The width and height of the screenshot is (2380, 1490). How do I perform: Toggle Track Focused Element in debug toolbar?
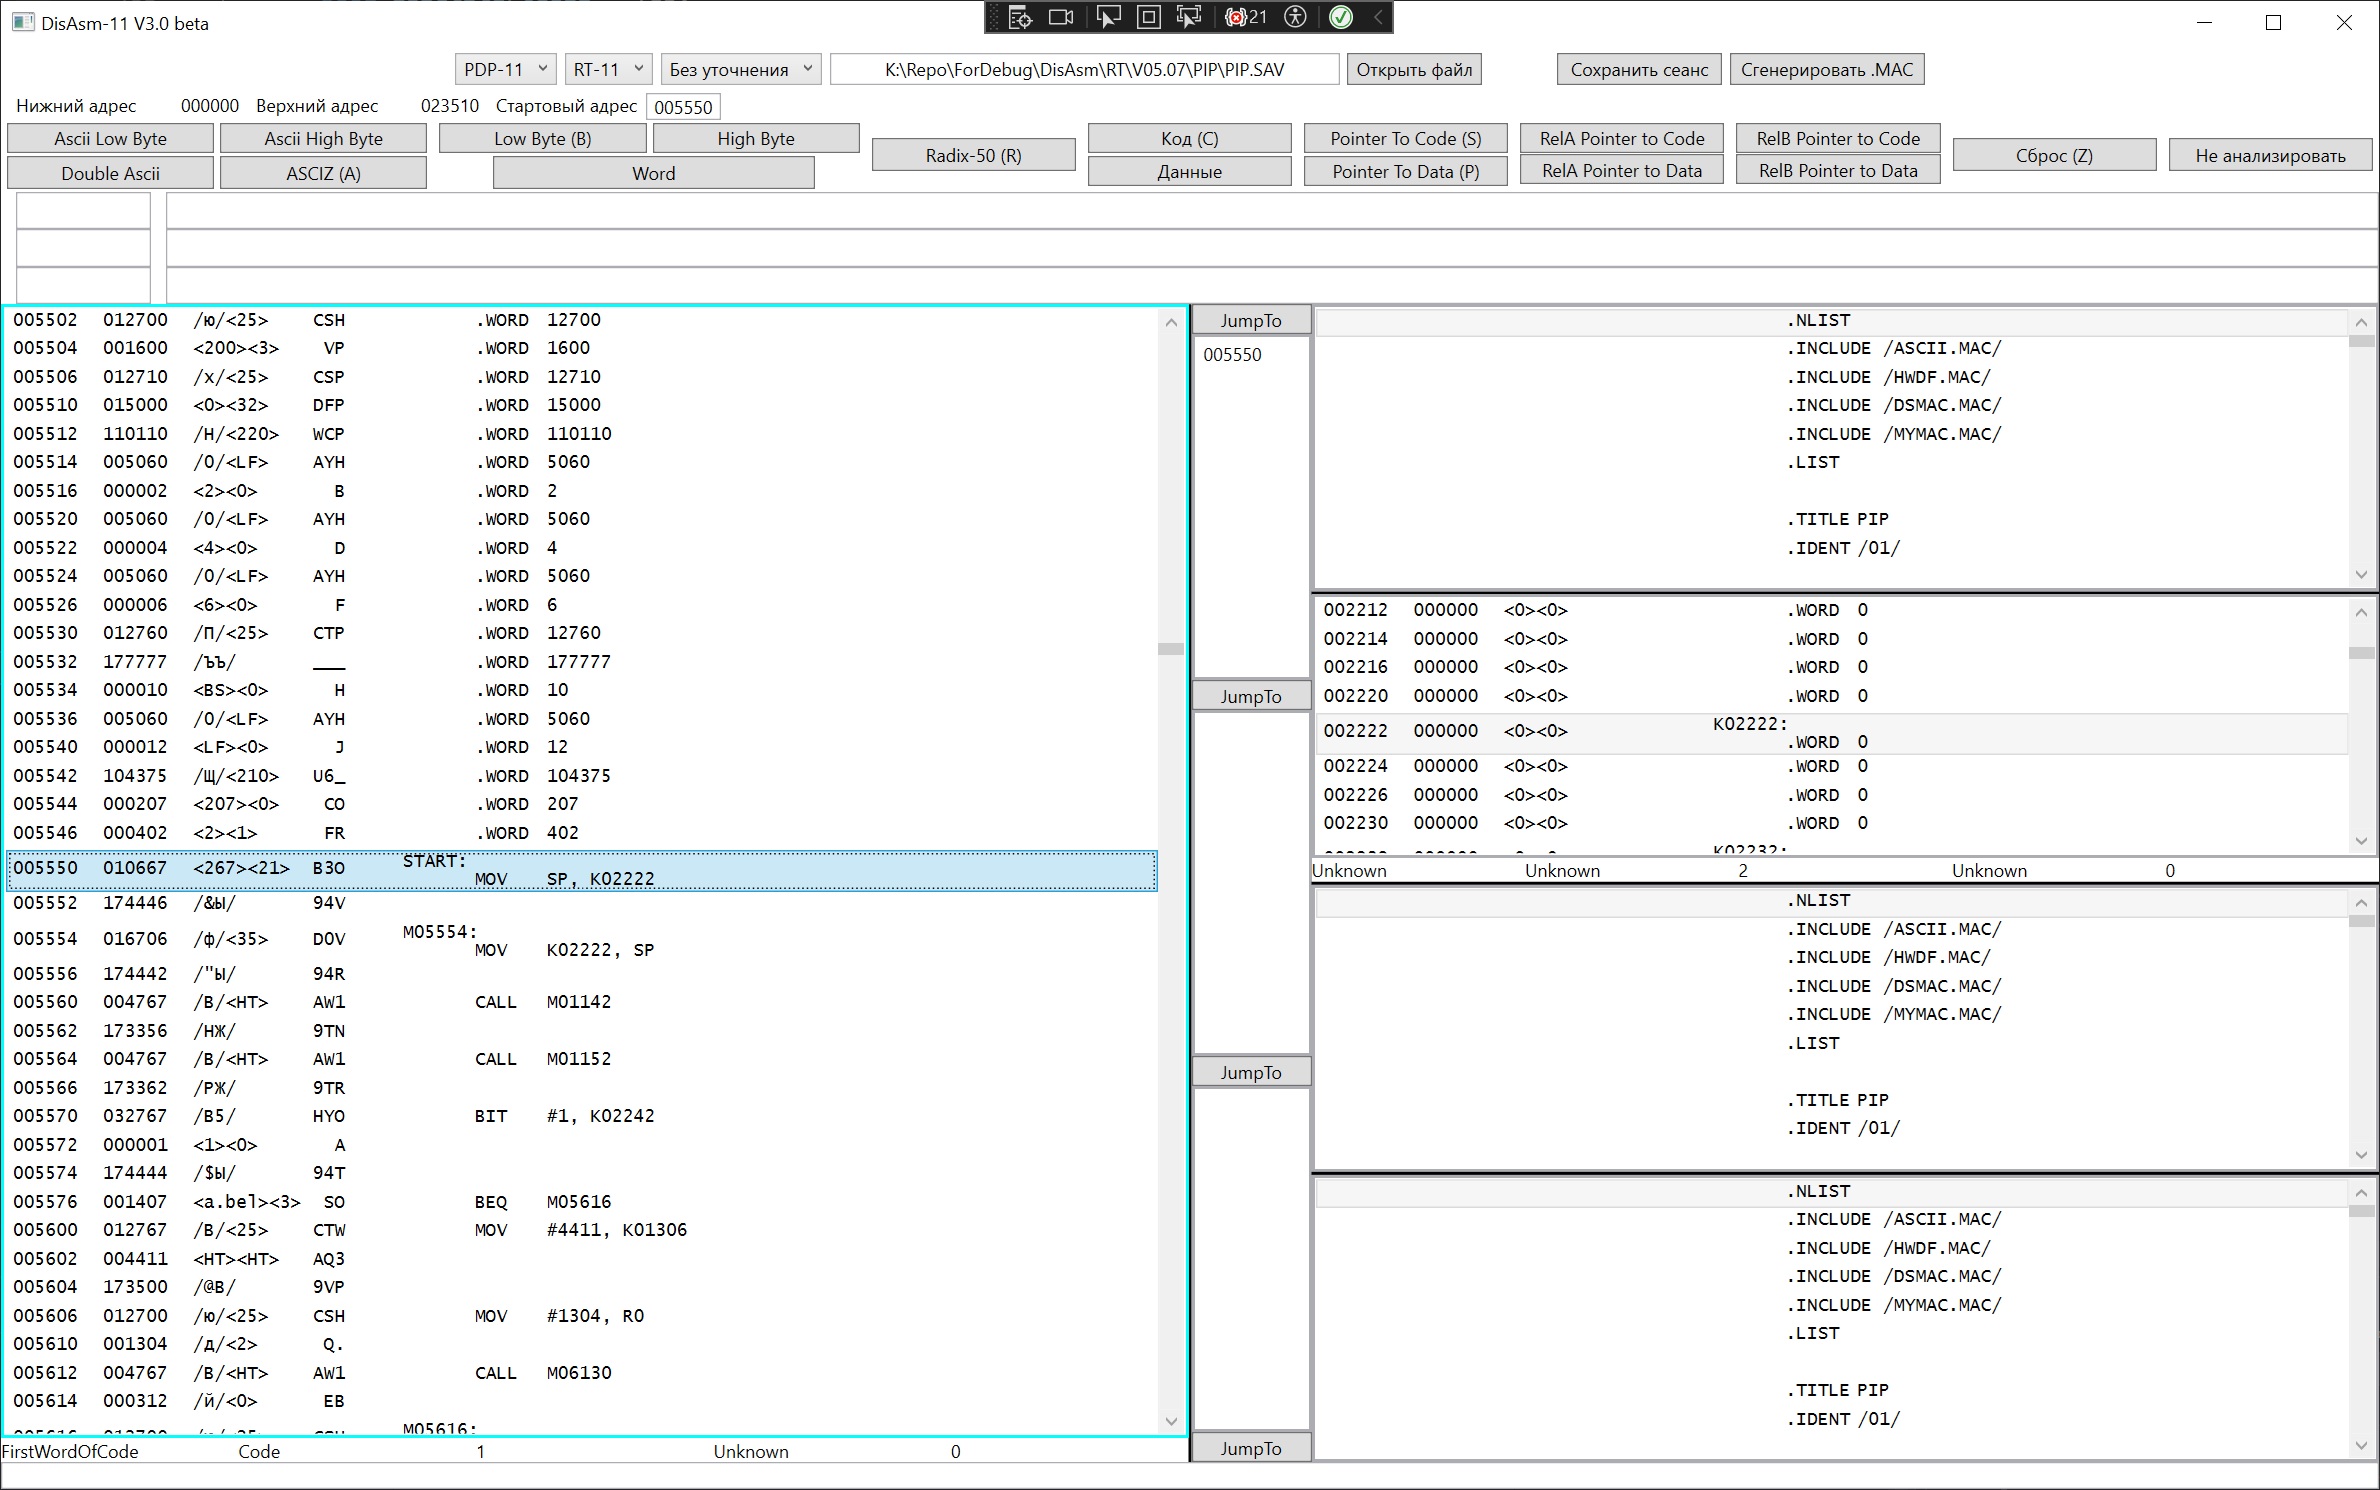pos(1189,17)
